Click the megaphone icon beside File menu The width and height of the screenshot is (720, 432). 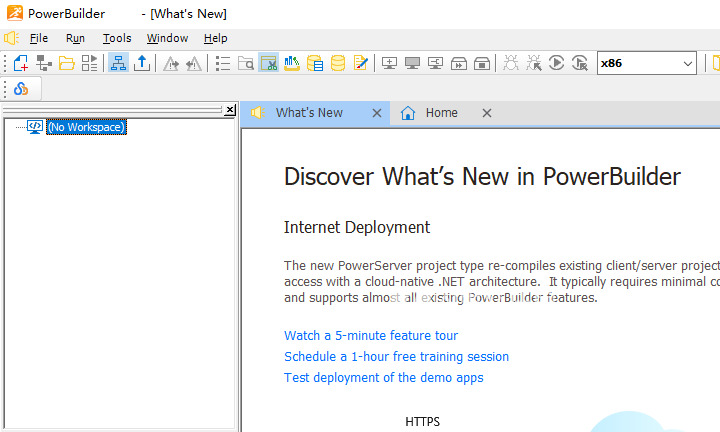point(11,38)
